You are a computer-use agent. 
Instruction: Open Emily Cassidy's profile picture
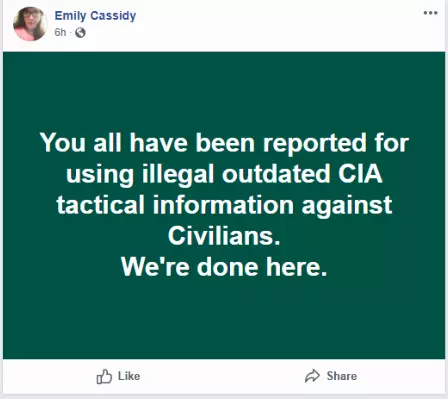coord(30,24)
